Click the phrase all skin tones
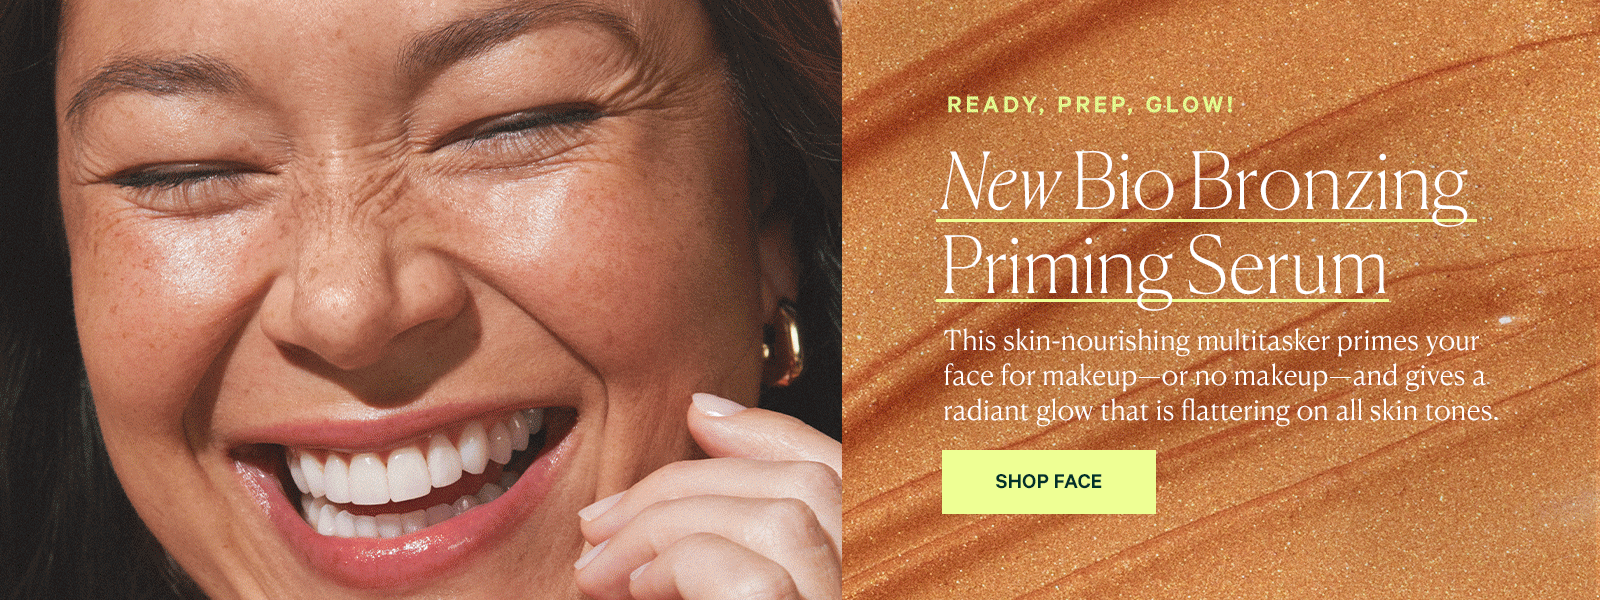This screenshot has height=600, width=1600. (1418, 411)
